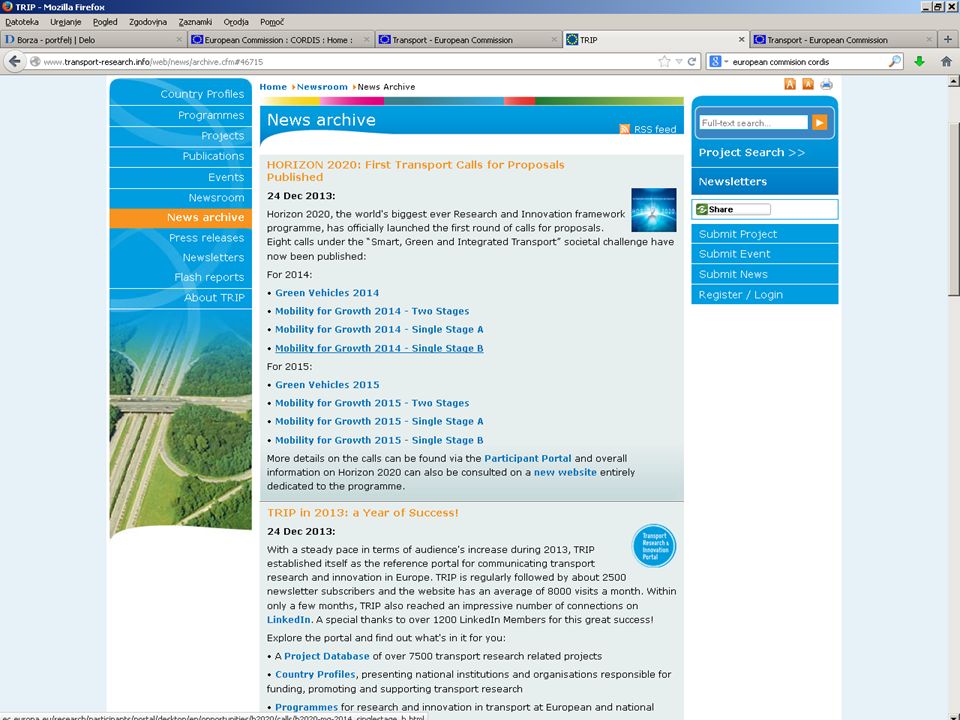The width and height of the screenshot is (960, 720).
Task: Reload the page with the refresh icon
Action: [692, 61]
